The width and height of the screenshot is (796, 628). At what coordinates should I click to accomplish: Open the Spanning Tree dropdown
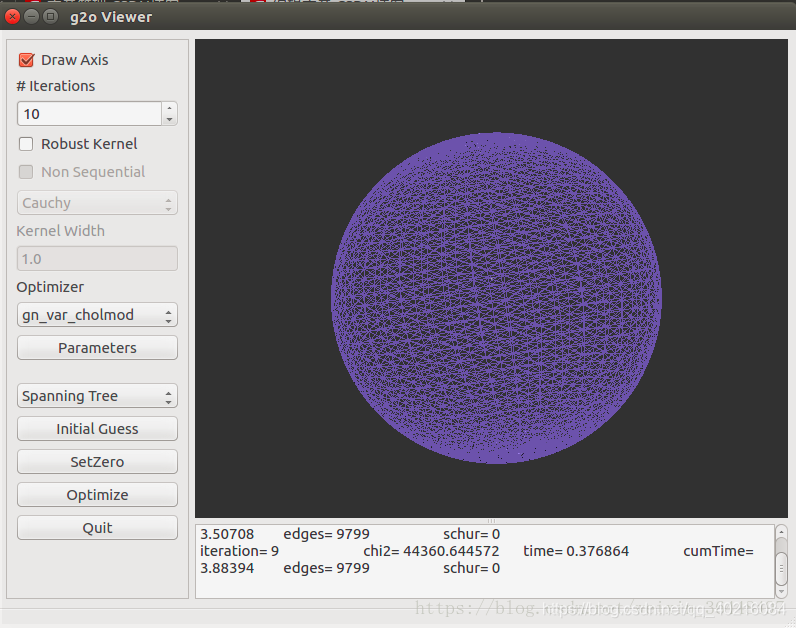[97, 396]
